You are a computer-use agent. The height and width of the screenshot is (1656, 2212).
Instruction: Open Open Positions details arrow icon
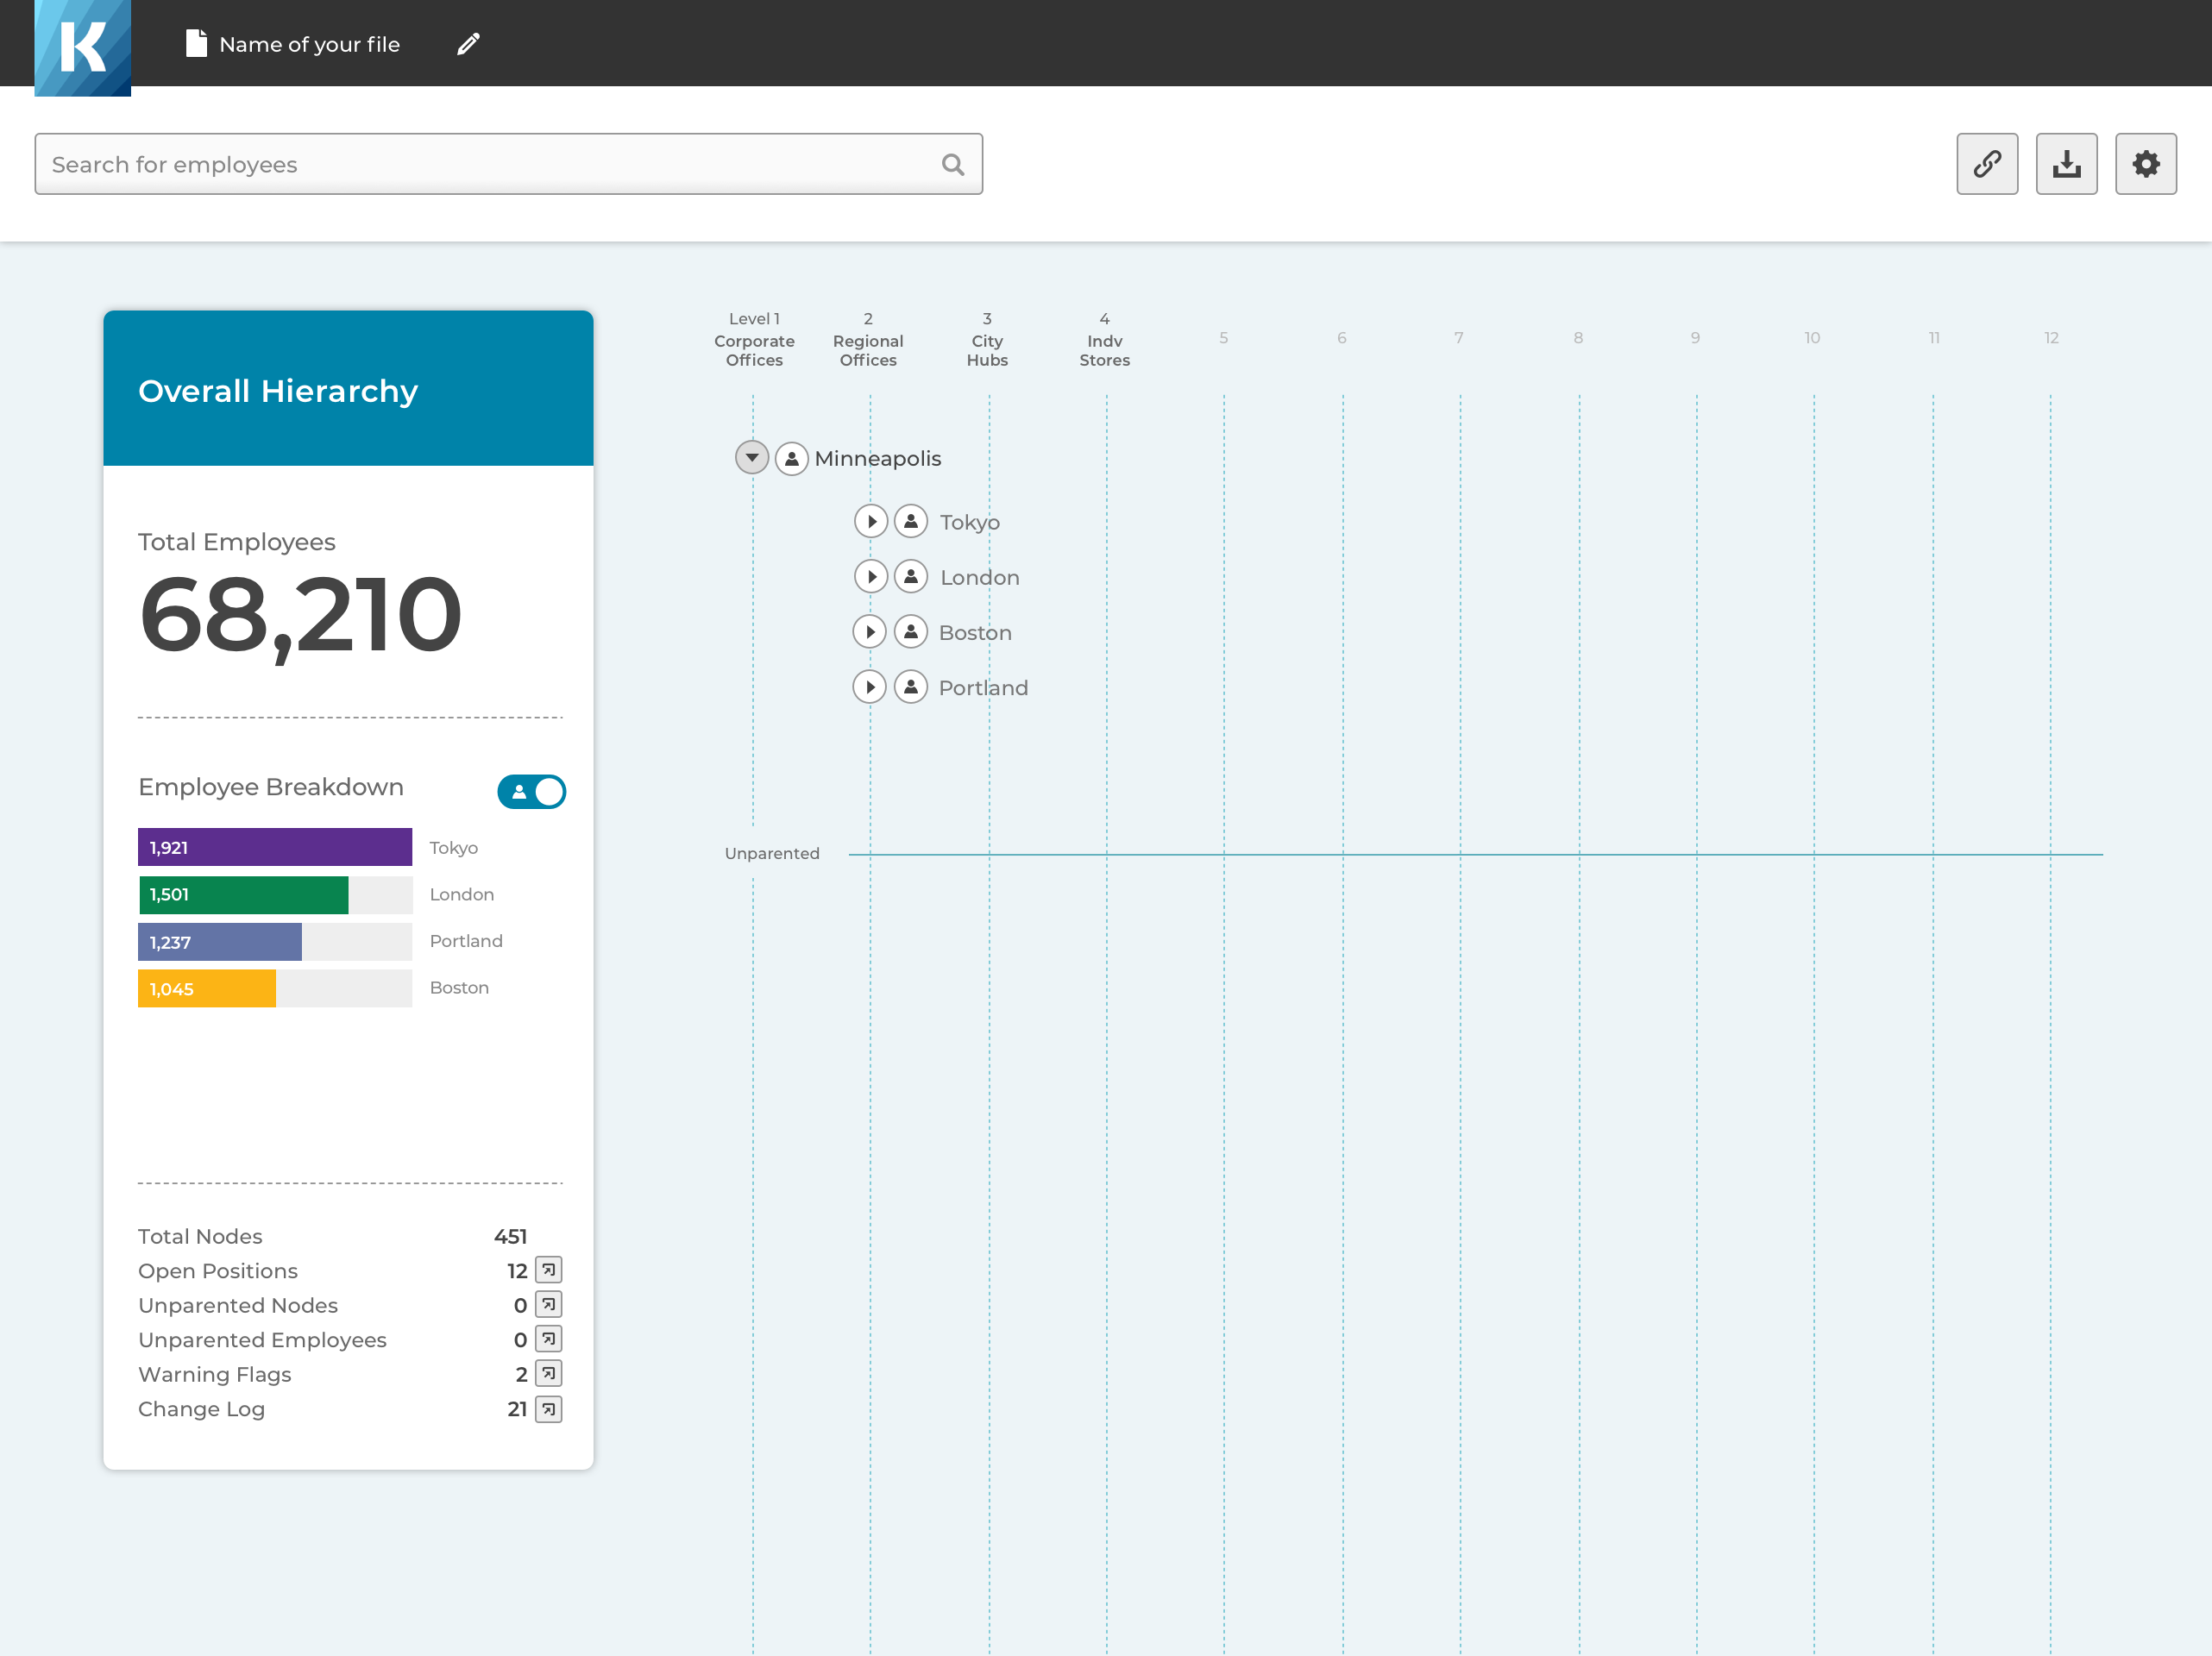[x=548, y=1270]
